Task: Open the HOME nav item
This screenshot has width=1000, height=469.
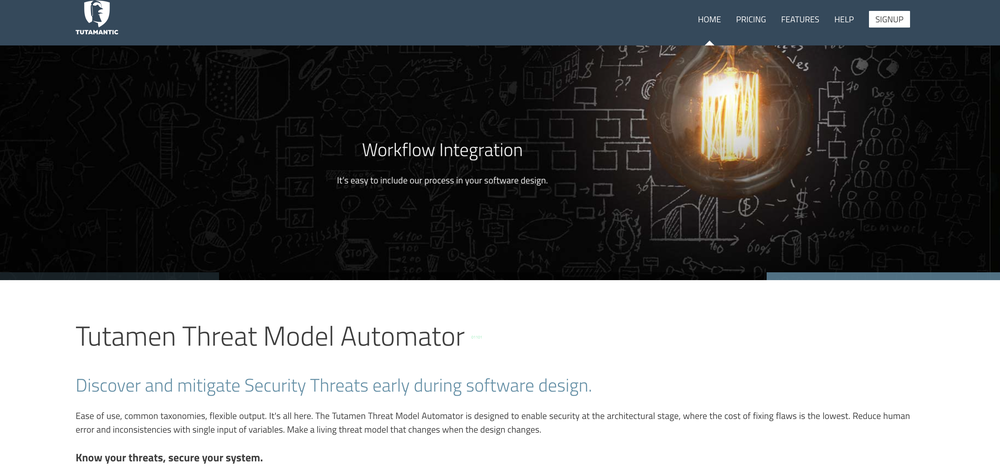Action: tap(709, 20)
